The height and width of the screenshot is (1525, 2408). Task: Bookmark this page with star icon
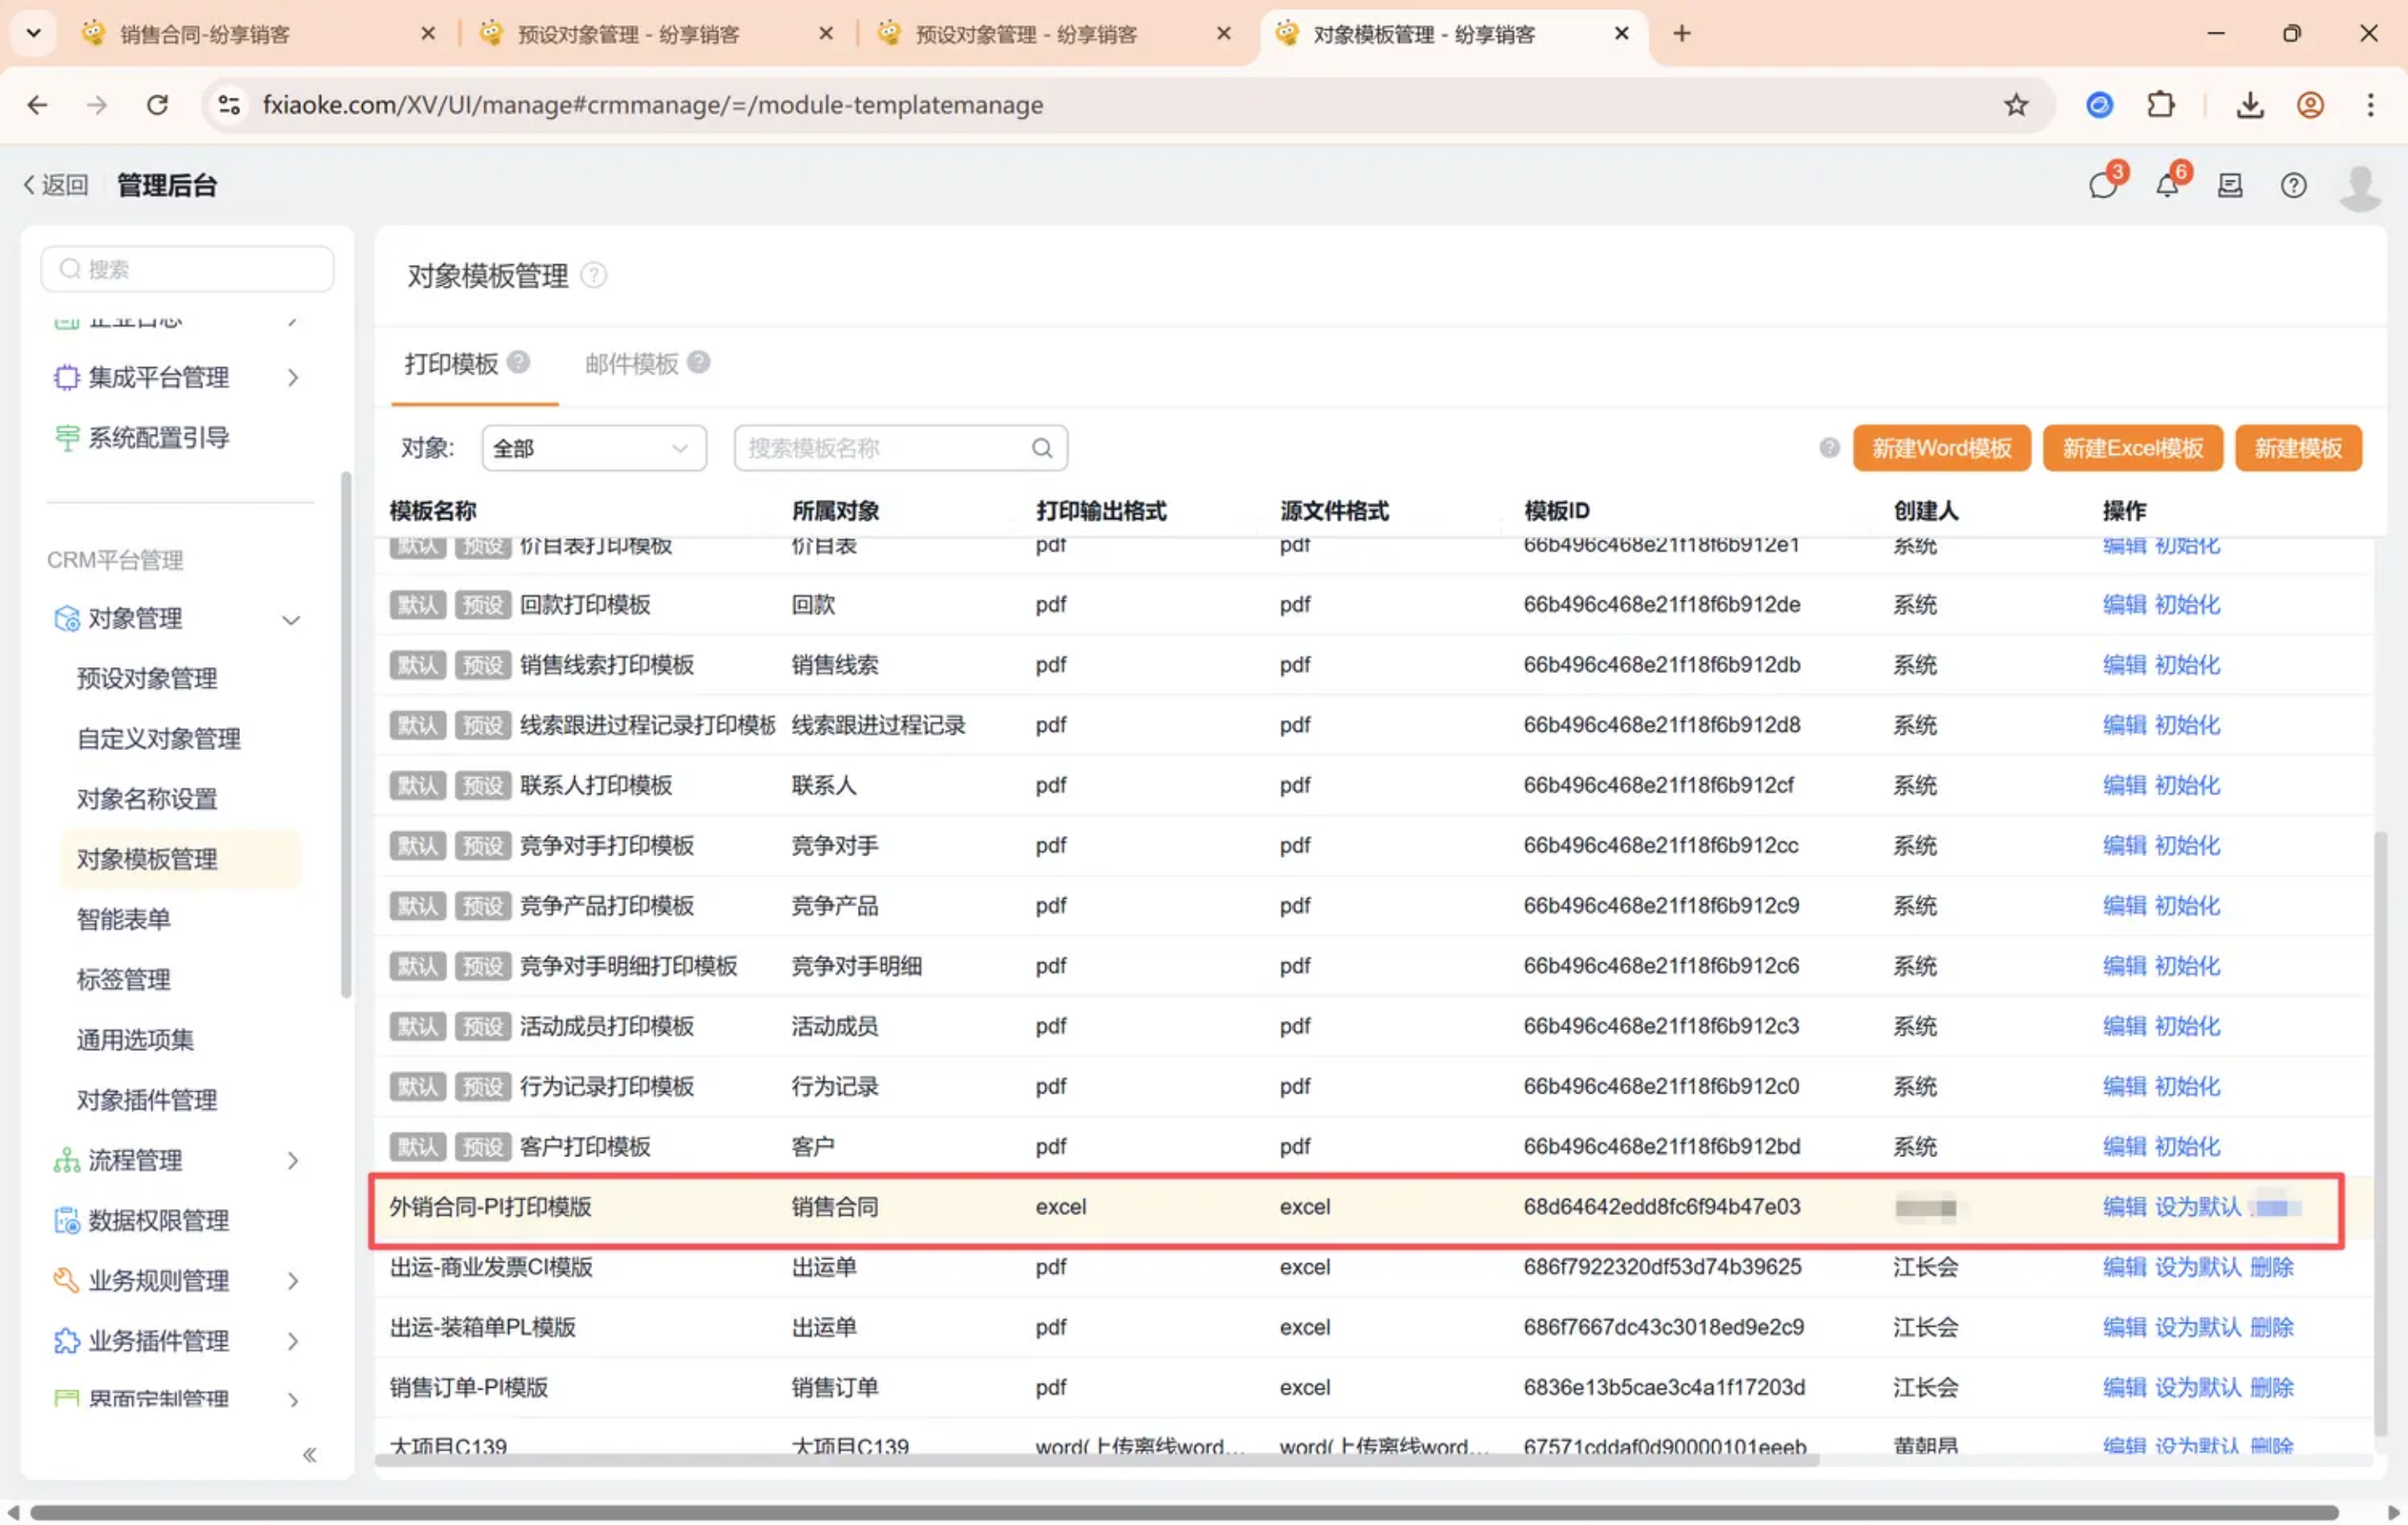pyautogui.click(x=2015, y=104)
